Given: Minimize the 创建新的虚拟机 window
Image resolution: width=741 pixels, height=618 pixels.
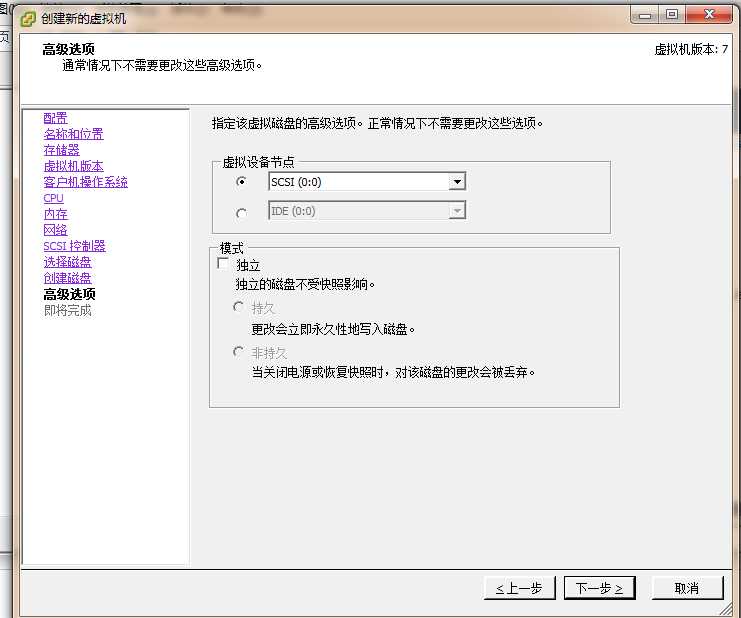Looking at the screenshot, I should (645, 15).
